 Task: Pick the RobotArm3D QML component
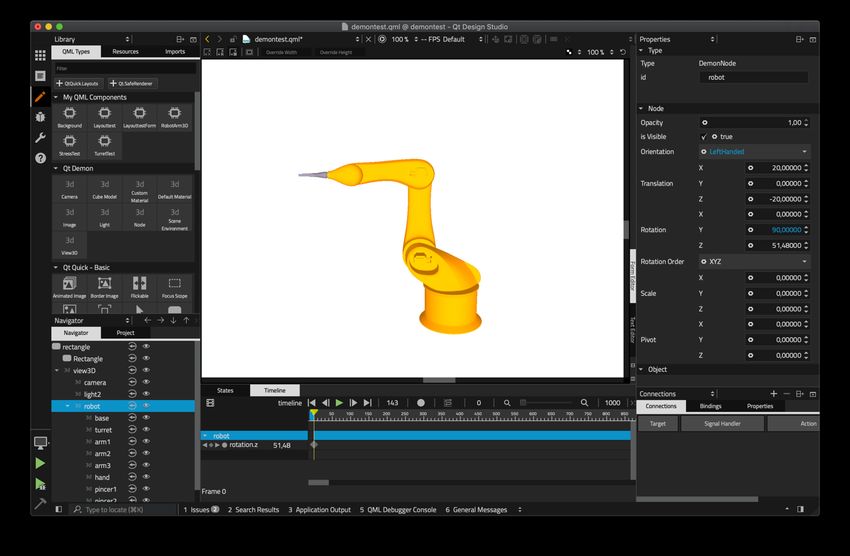[174, 117]
